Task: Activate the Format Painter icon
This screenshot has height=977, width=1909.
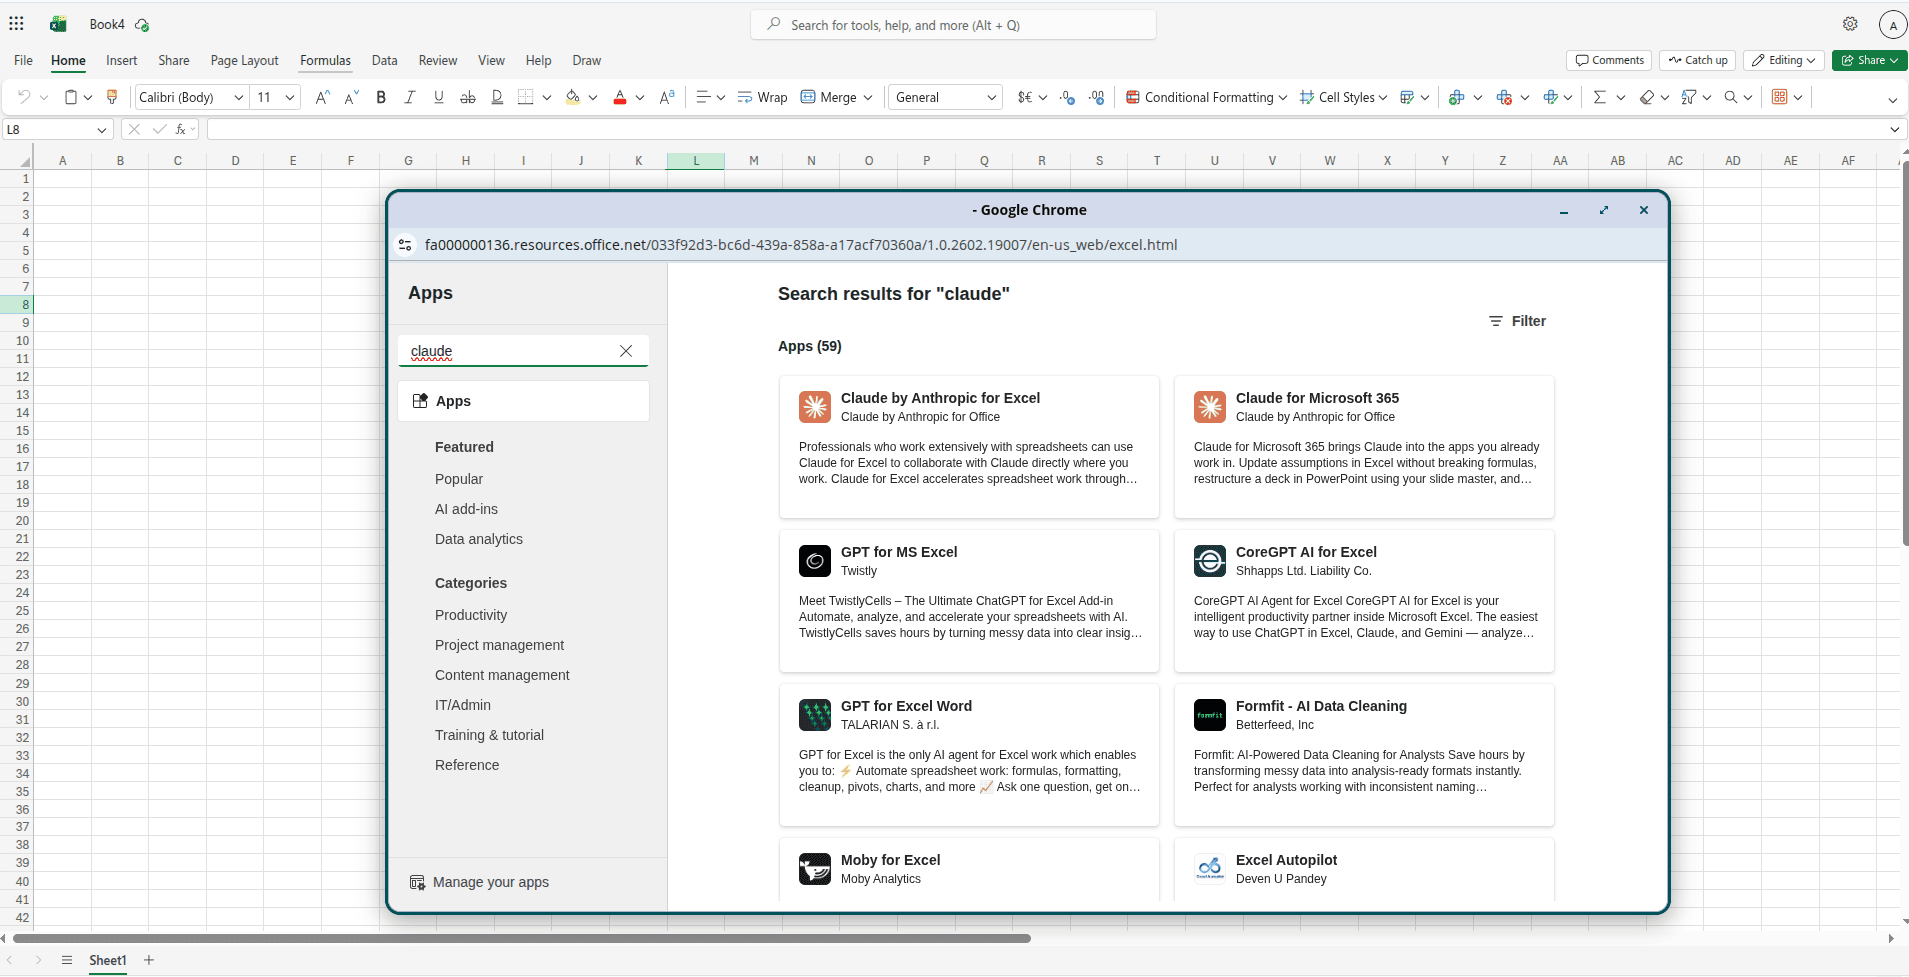Action: (112, 97)
